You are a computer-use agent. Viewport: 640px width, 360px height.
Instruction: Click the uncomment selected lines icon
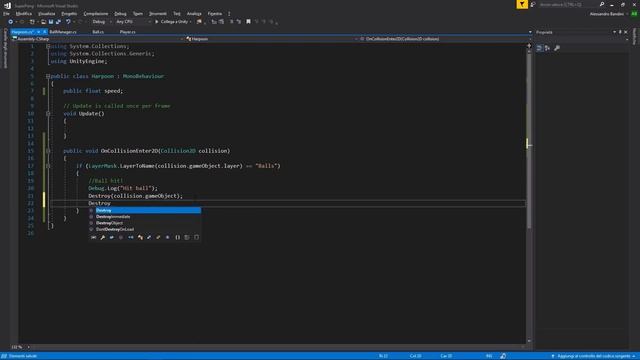coord(239,22)
